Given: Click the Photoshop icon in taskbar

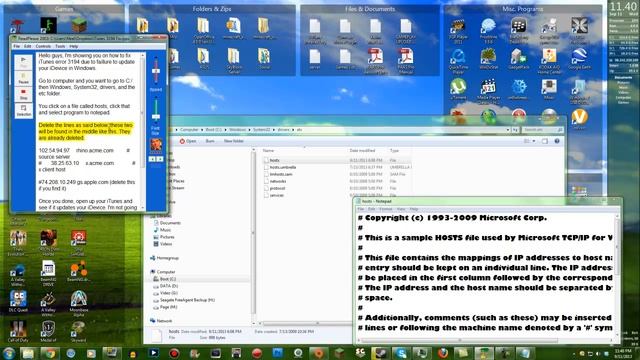Looking at the screenshot, I should tap(278, 353).
